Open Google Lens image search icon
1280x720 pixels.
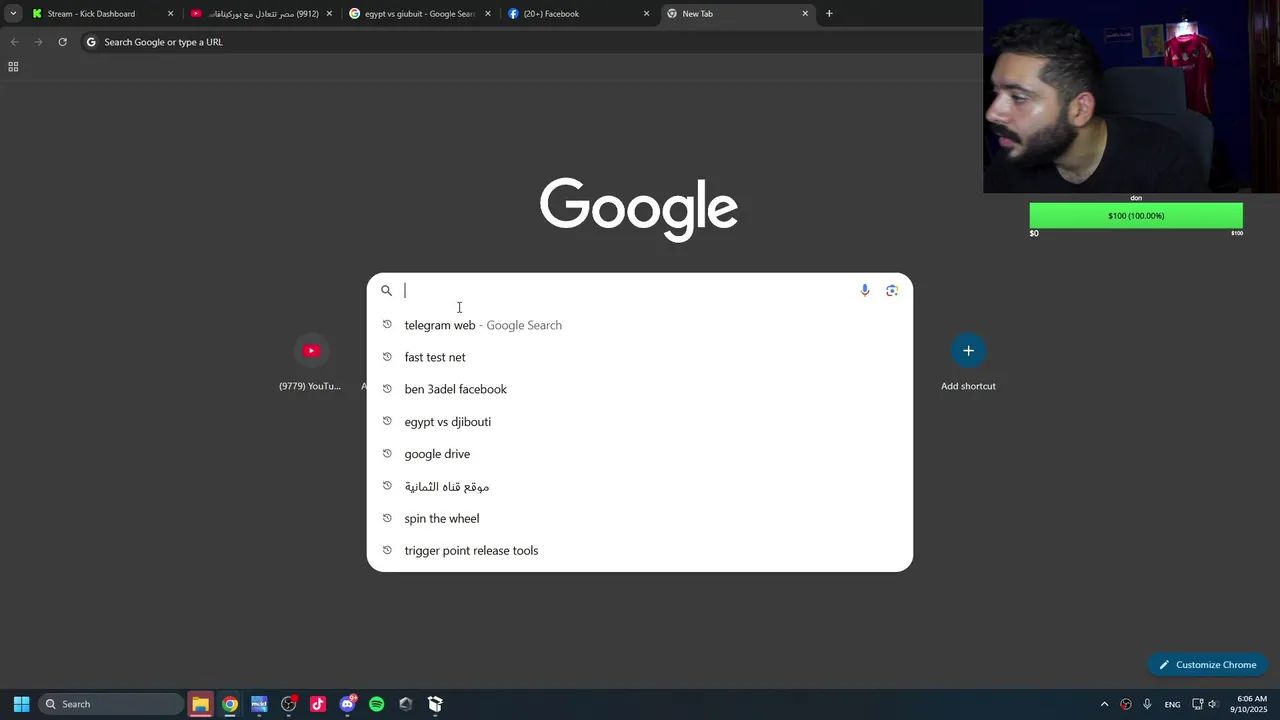(x=892, y=291)
